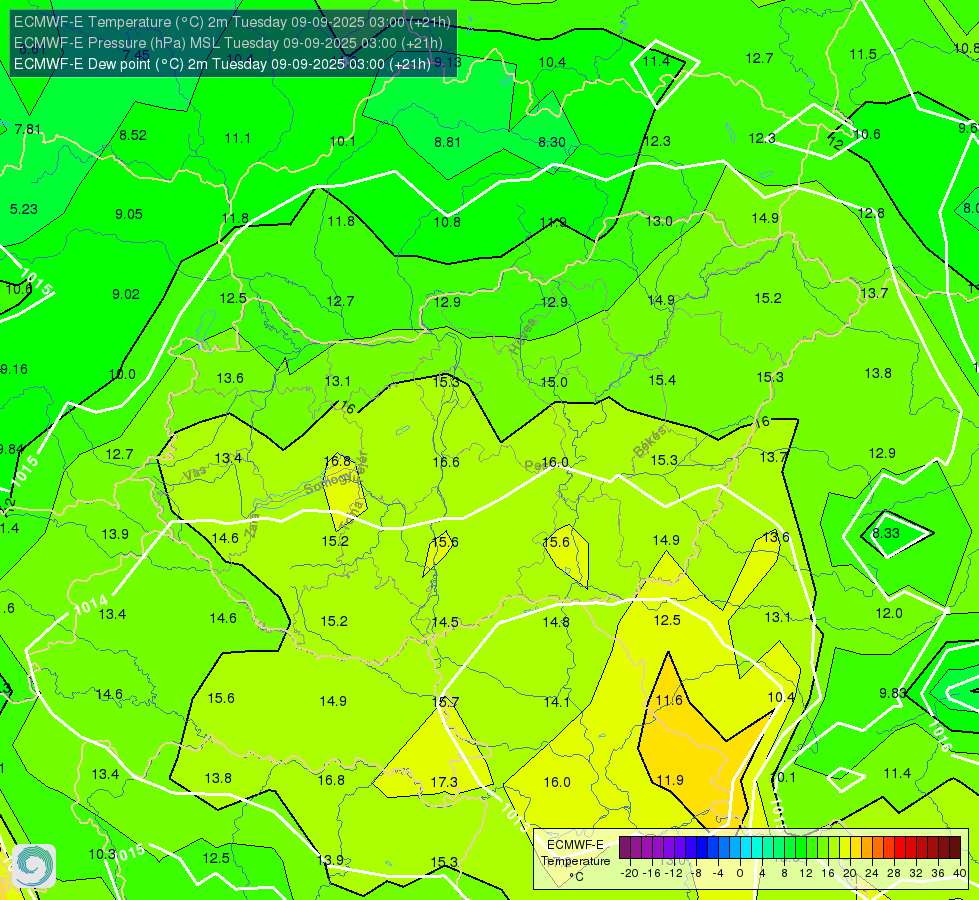
Task: Click the darkest maroon swatch at the legend's 40 end
Action: click(955, 848)
